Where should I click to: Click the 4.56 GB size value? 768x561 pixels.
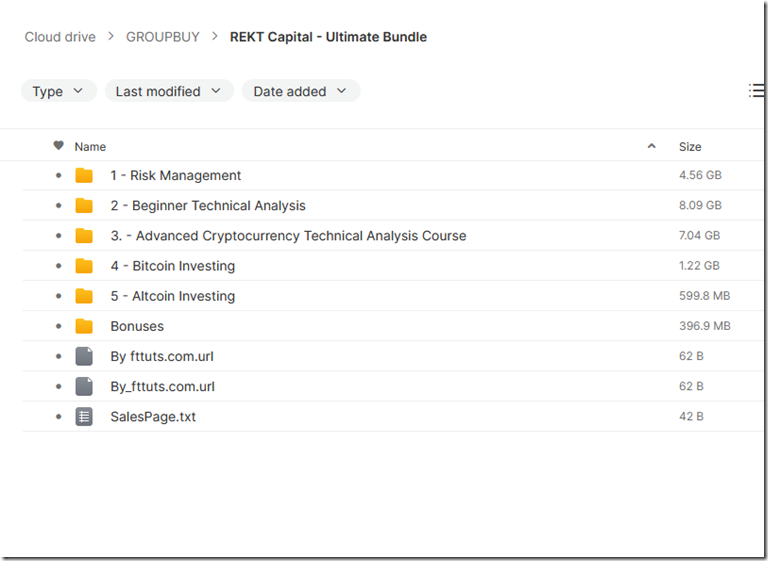click(700, 175)
